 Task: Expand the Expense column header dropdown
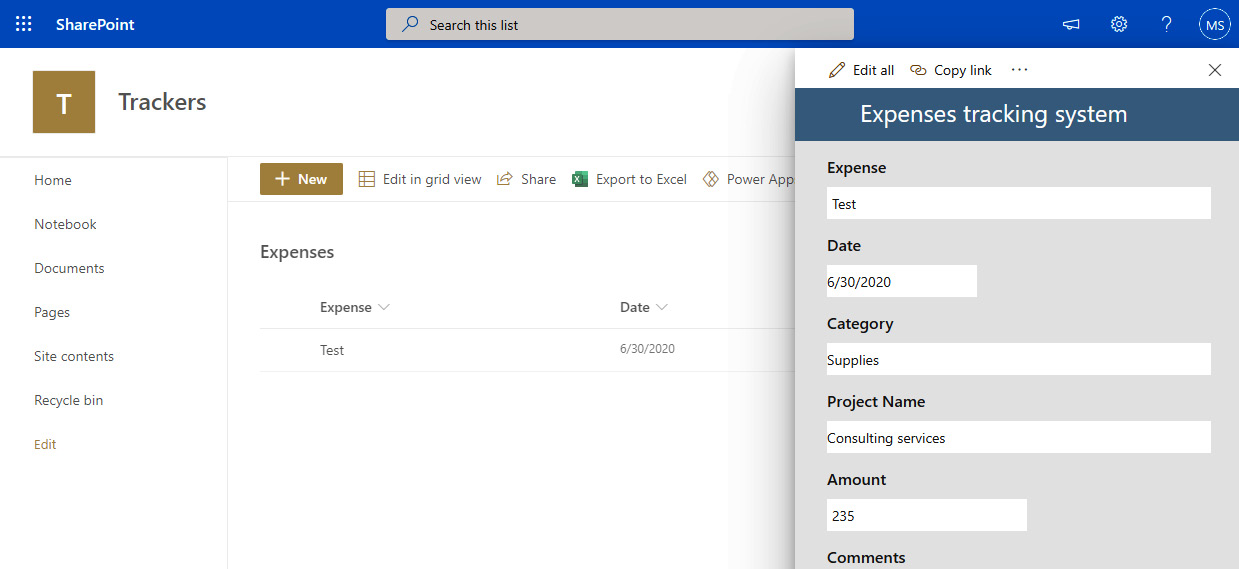[x=384, y=308]
